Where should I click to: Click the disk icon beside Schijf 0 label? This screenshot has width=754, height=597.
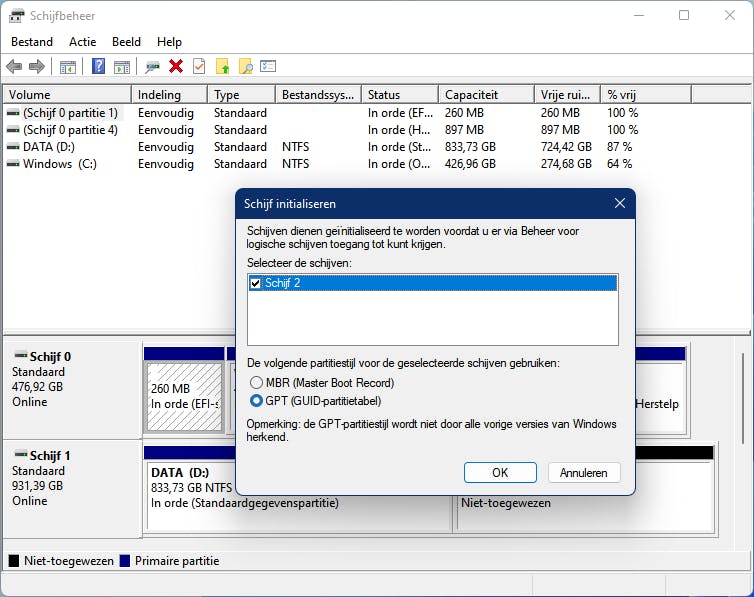(21, 355)
